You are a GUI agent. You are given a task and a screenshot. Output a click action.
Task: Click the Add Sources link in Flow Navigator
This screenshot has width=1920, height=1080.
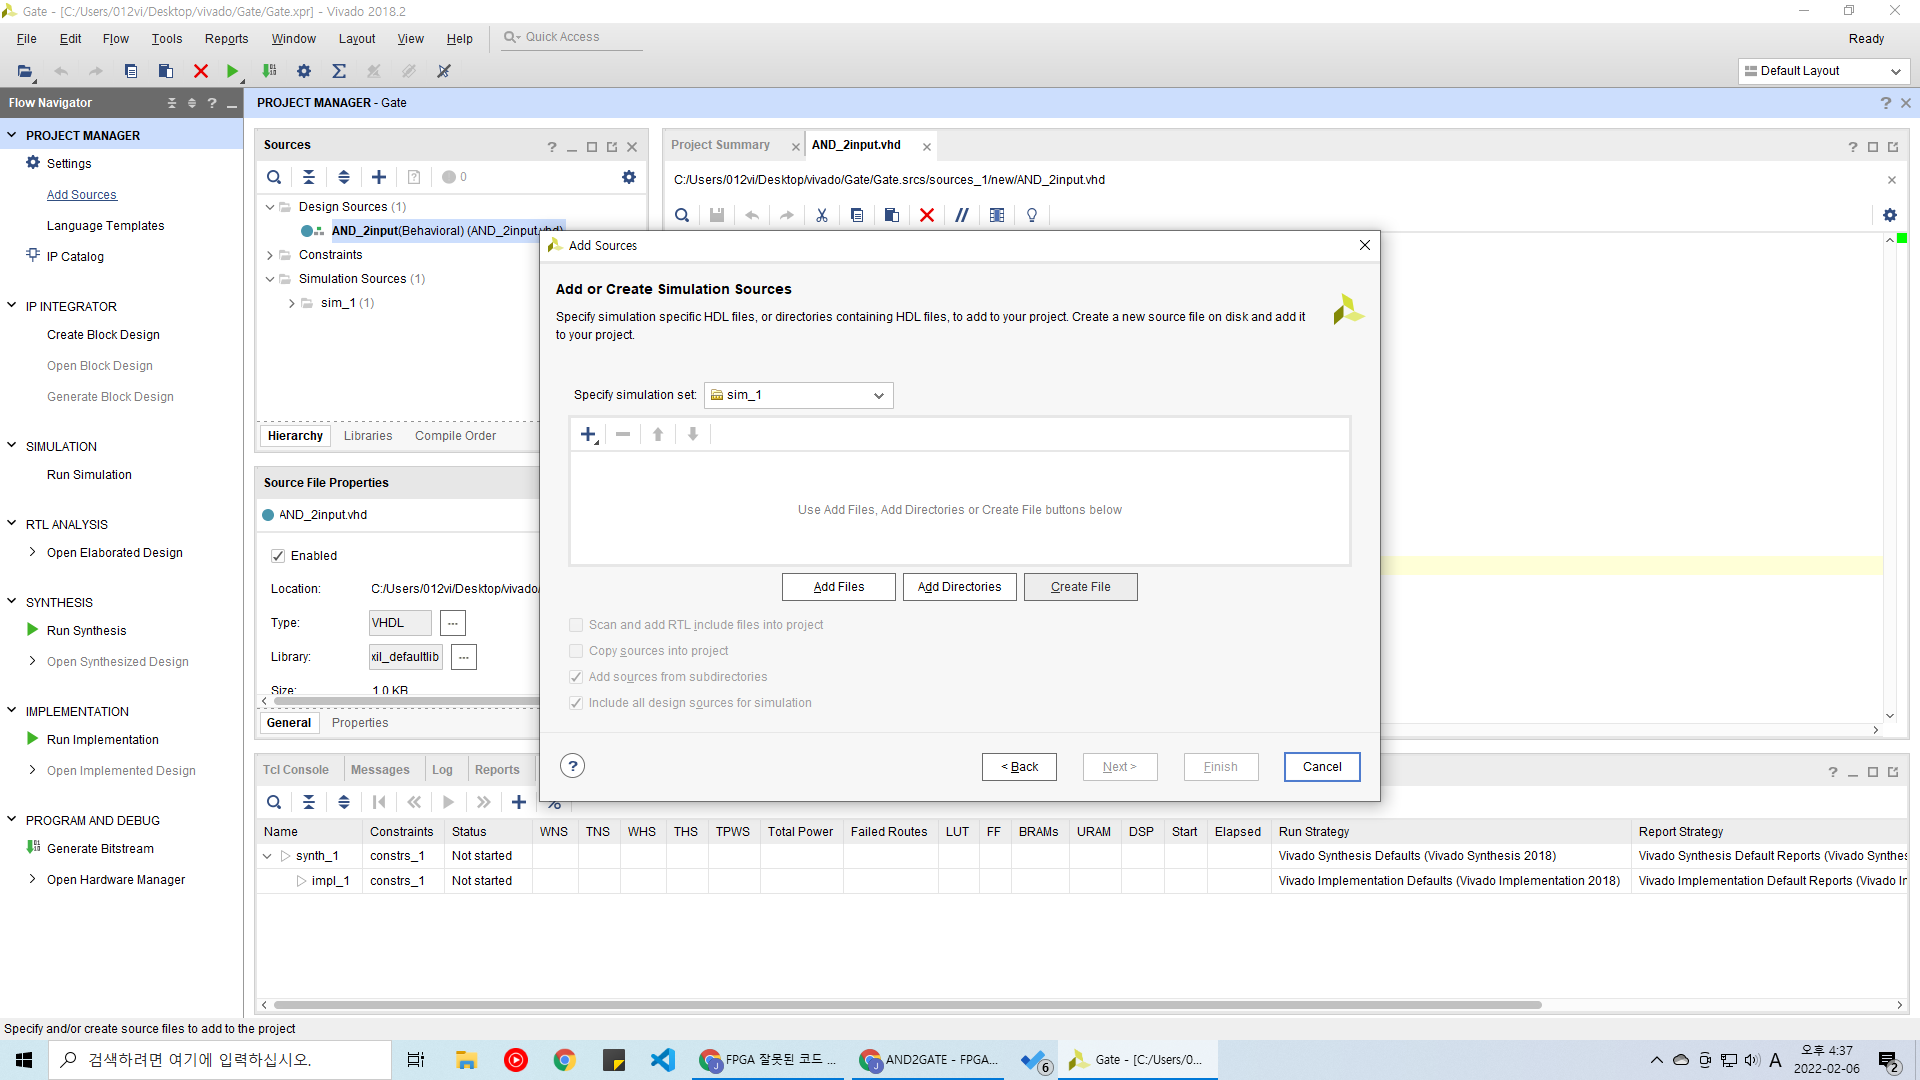coord(81,195)
